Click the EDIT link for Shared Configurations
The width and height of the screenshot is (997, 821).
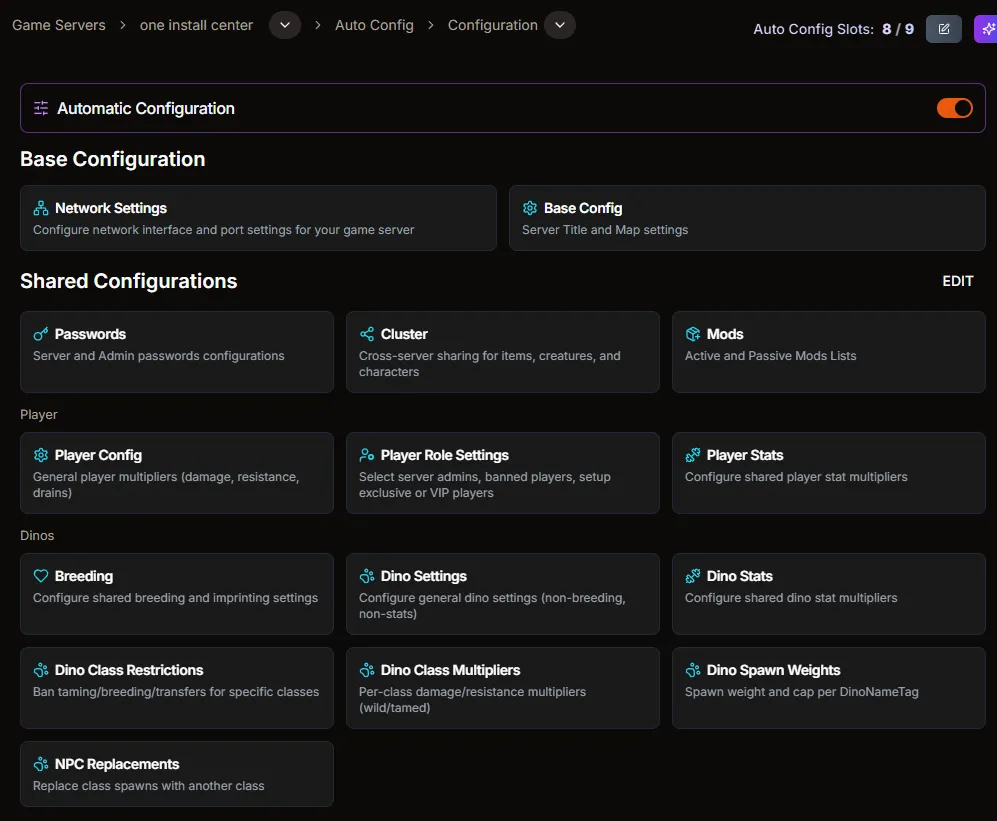coord(957,281)
